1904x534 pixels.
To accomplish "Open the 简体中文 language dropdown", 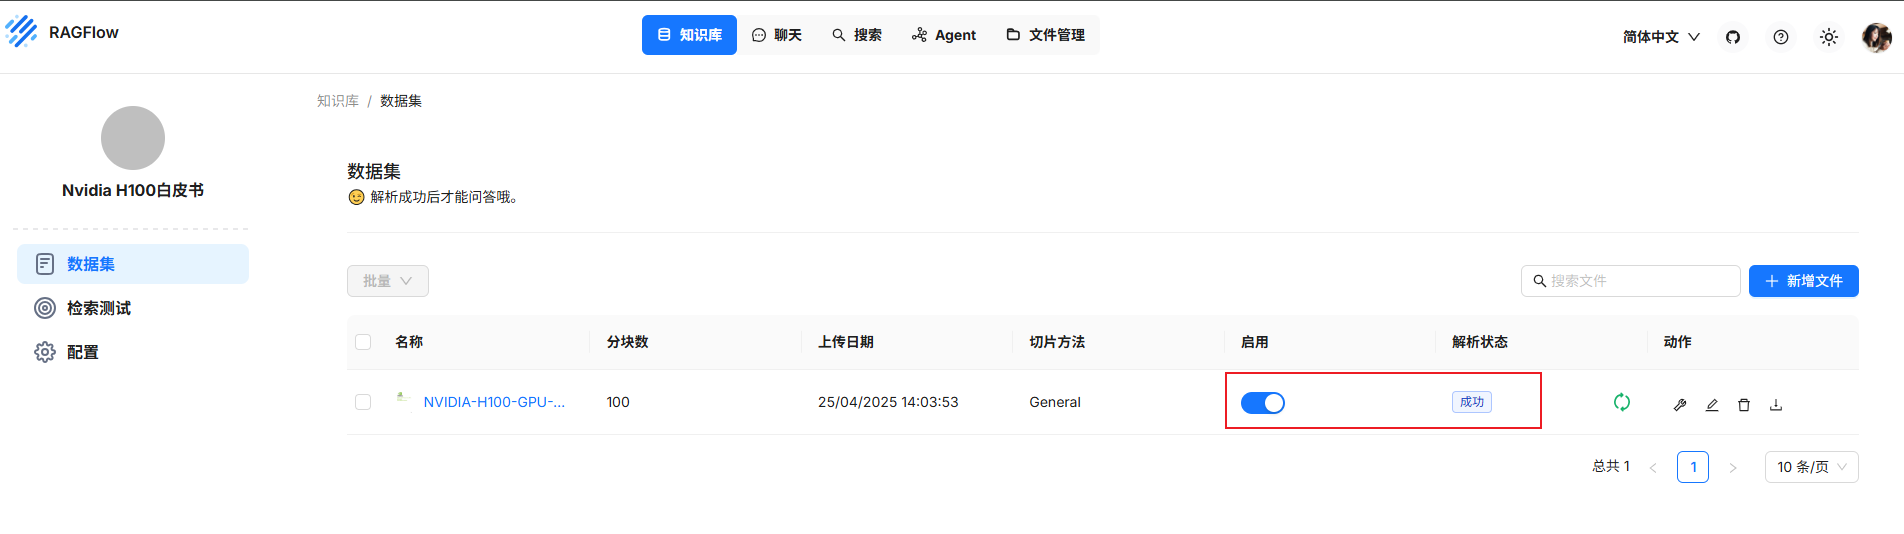I will click(x=1661, y=37).
